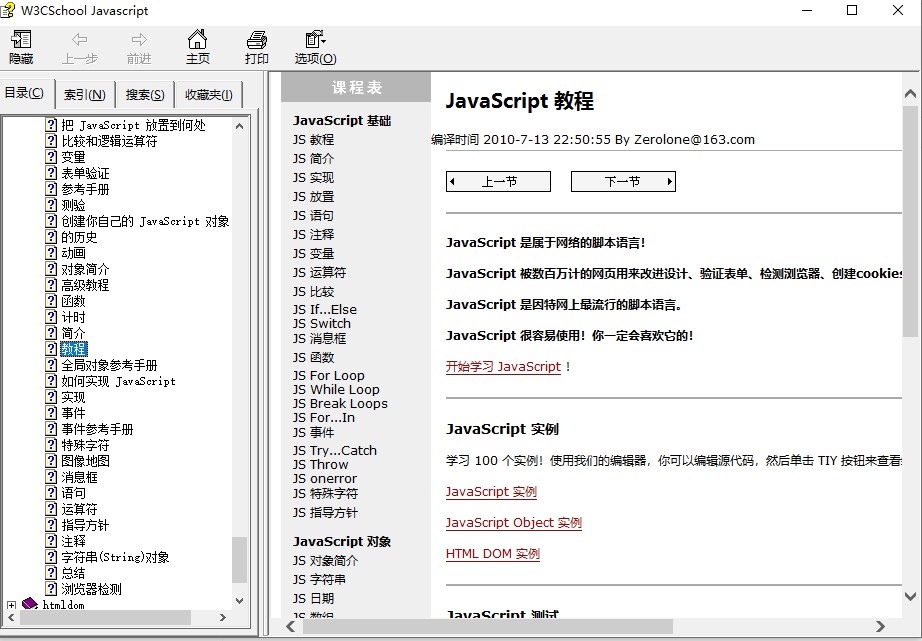Select the highlighted 教程 tree item
Image resolution: width=922 pixels, height=641 pixels.
74,349
